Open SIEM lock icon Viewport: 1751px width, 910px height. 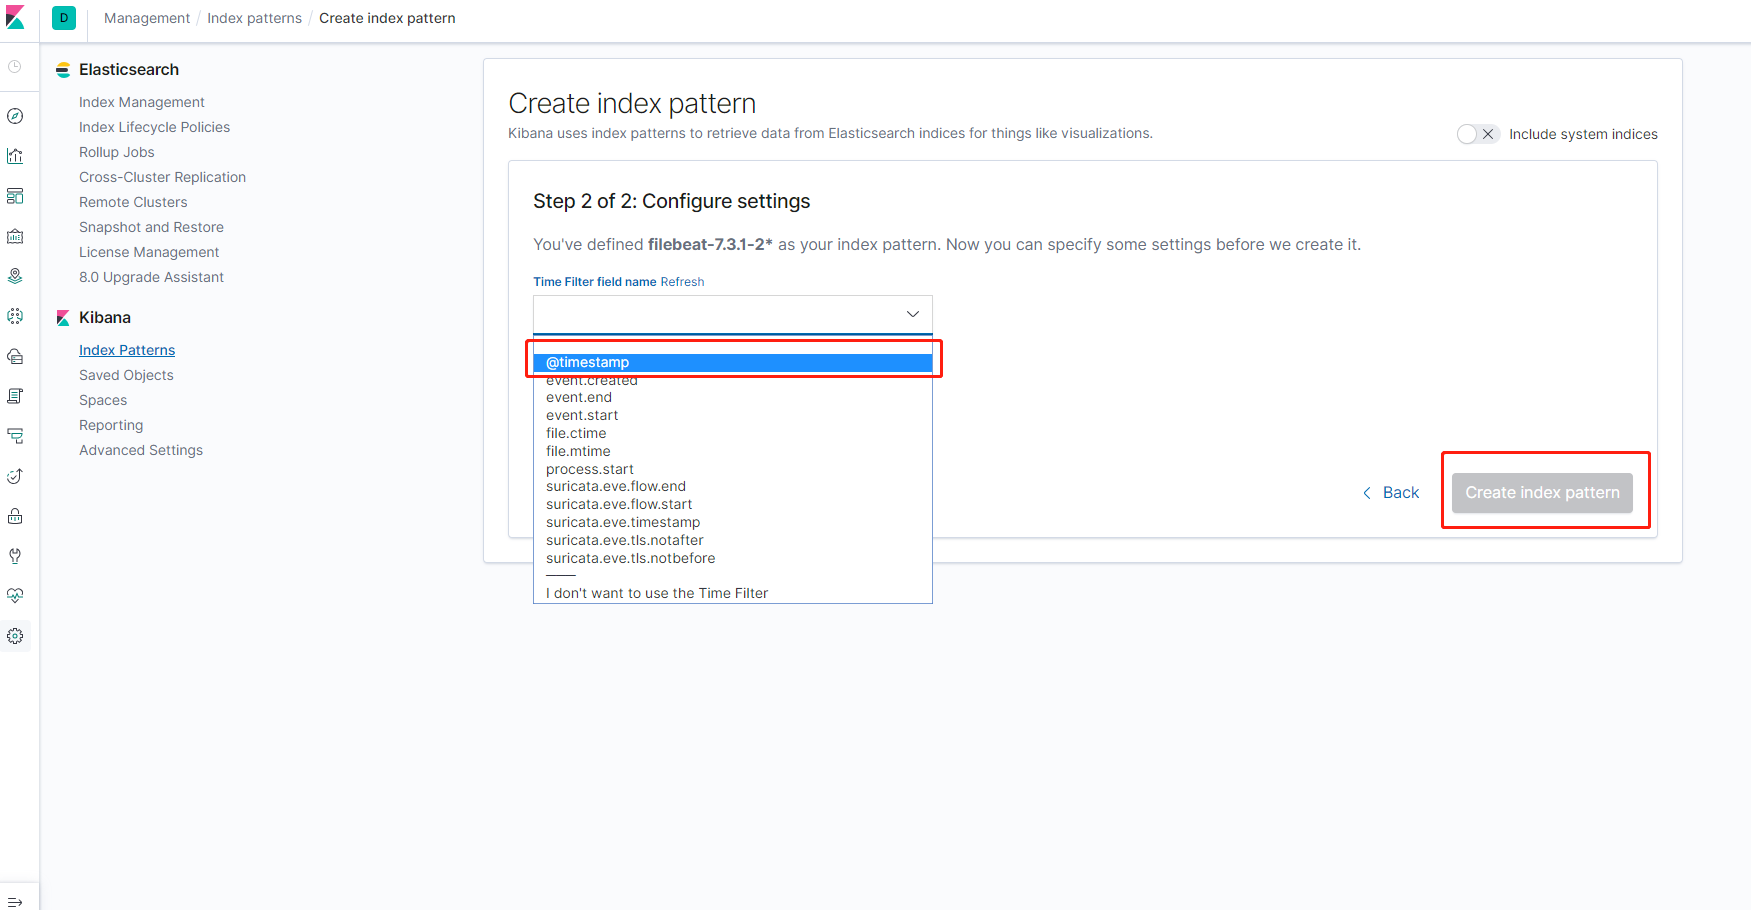[x=15, y=516]
